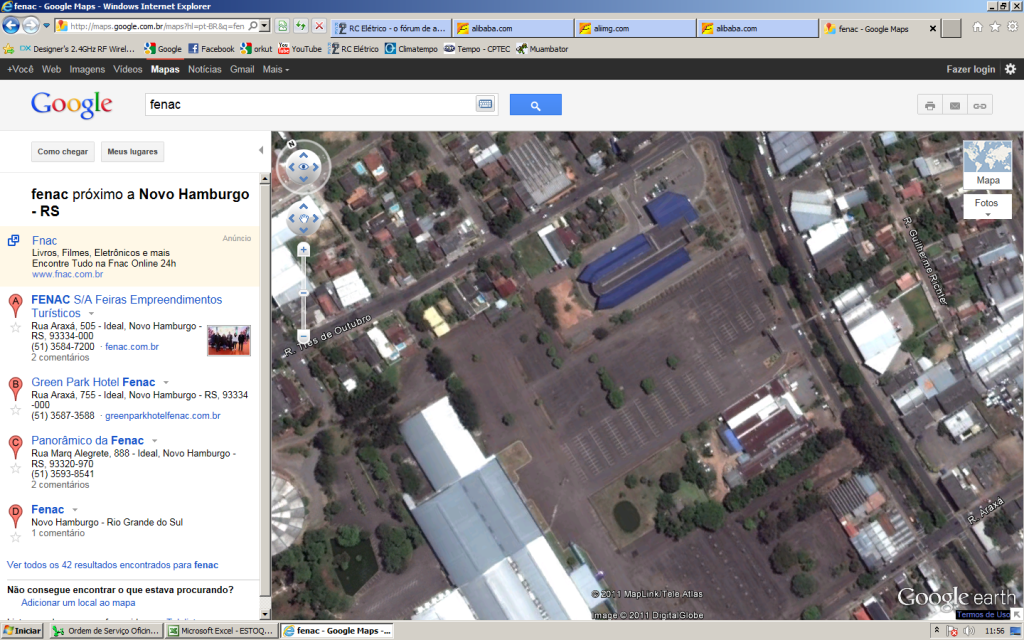1024x640 pixels.
Task: Stop loading with the red X
Action: [319, 26]
